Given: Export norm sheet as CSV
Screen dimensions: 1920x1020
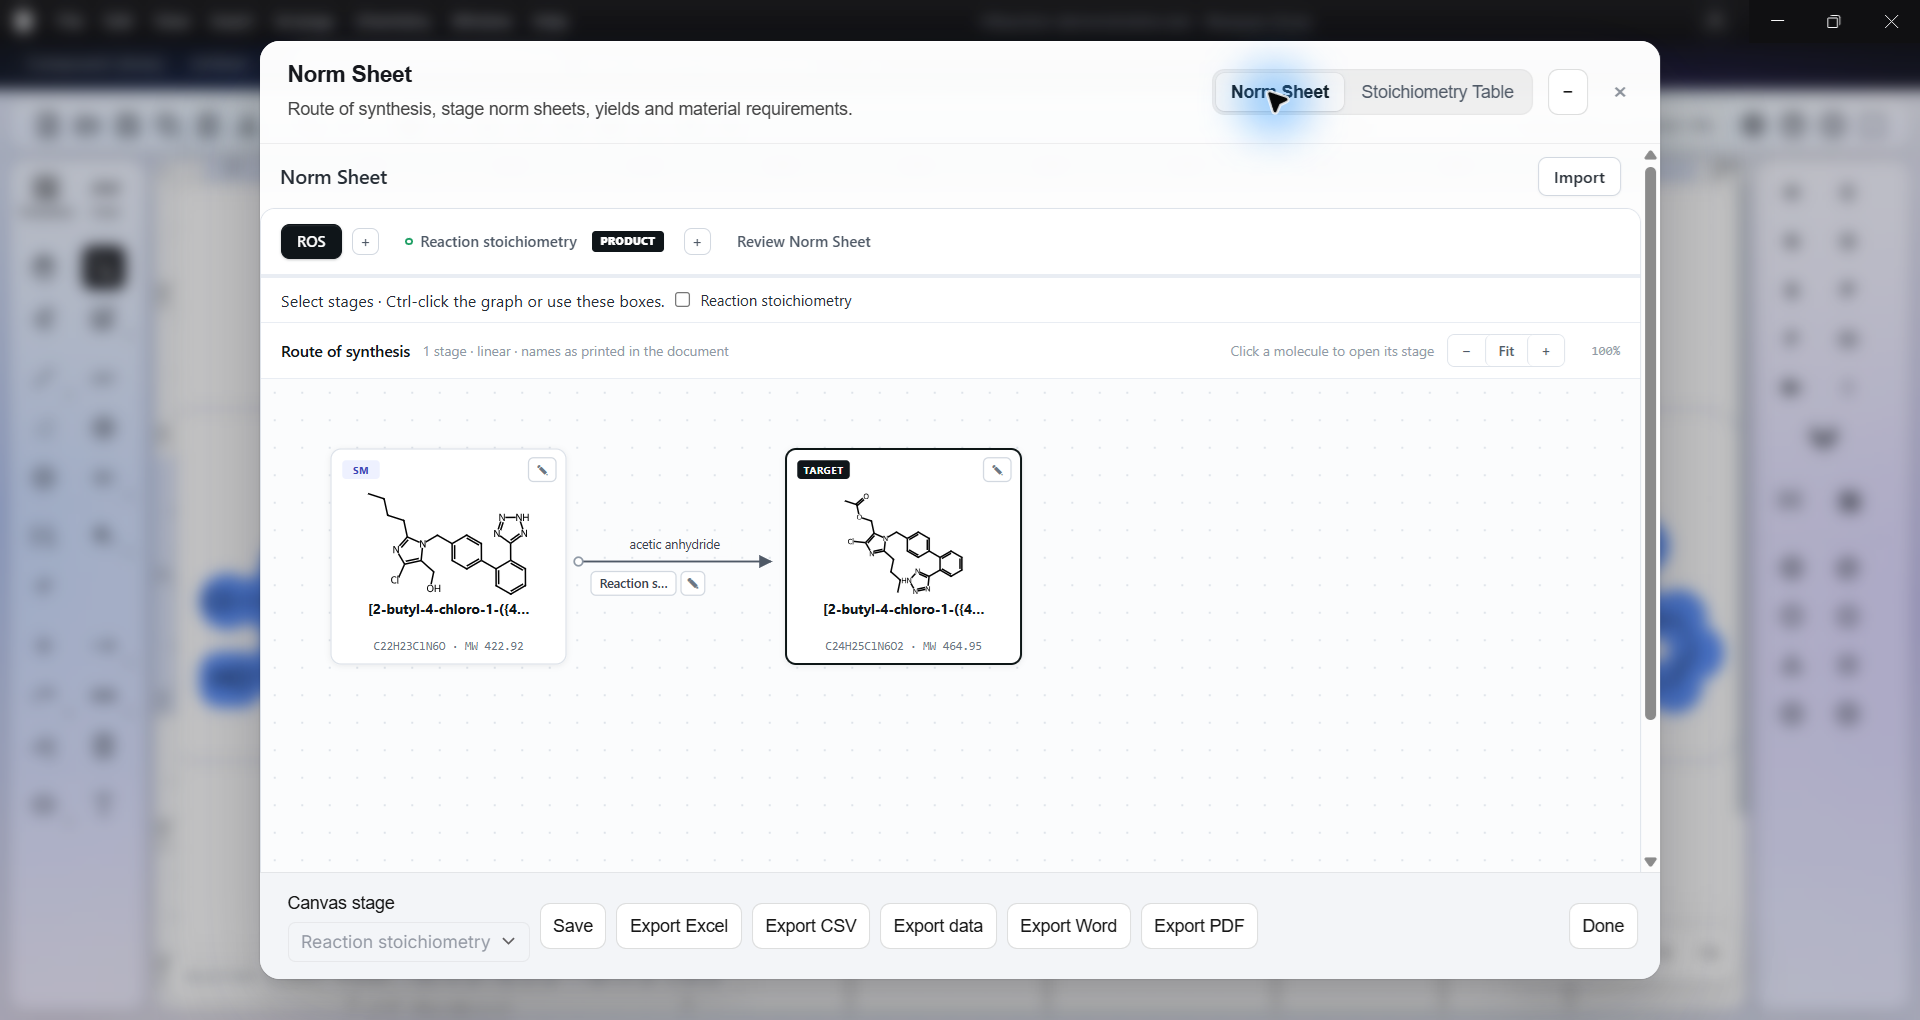Looking at the screenshot, I should tap(811, 926).
